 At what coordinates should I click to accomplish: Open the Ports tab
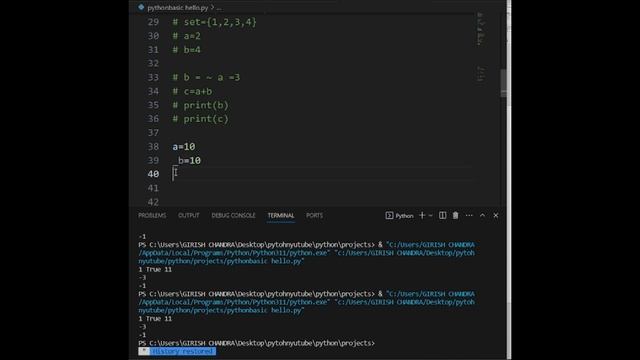[314, 216]
